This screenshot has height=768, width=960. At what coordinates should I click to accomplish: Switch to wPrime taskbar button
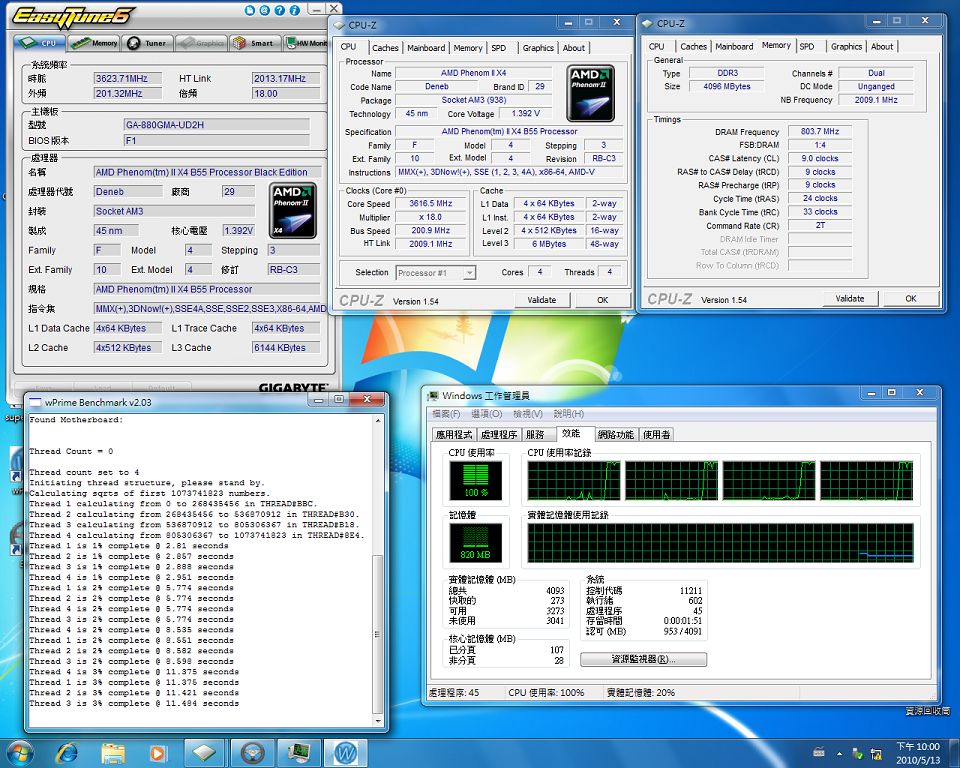(x=346, y=753)
